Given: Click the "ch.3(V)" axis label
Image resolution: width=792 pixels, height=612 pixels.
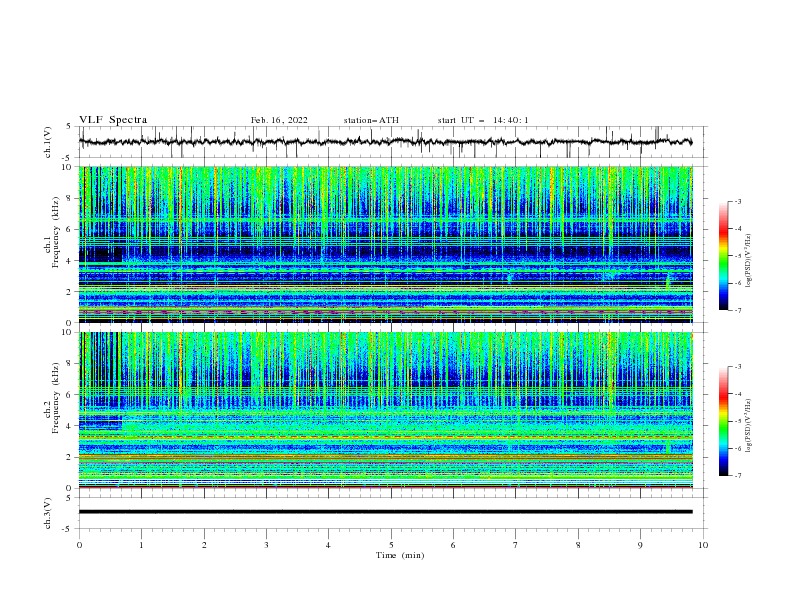Looking at the screenshot, I should 48,513.
